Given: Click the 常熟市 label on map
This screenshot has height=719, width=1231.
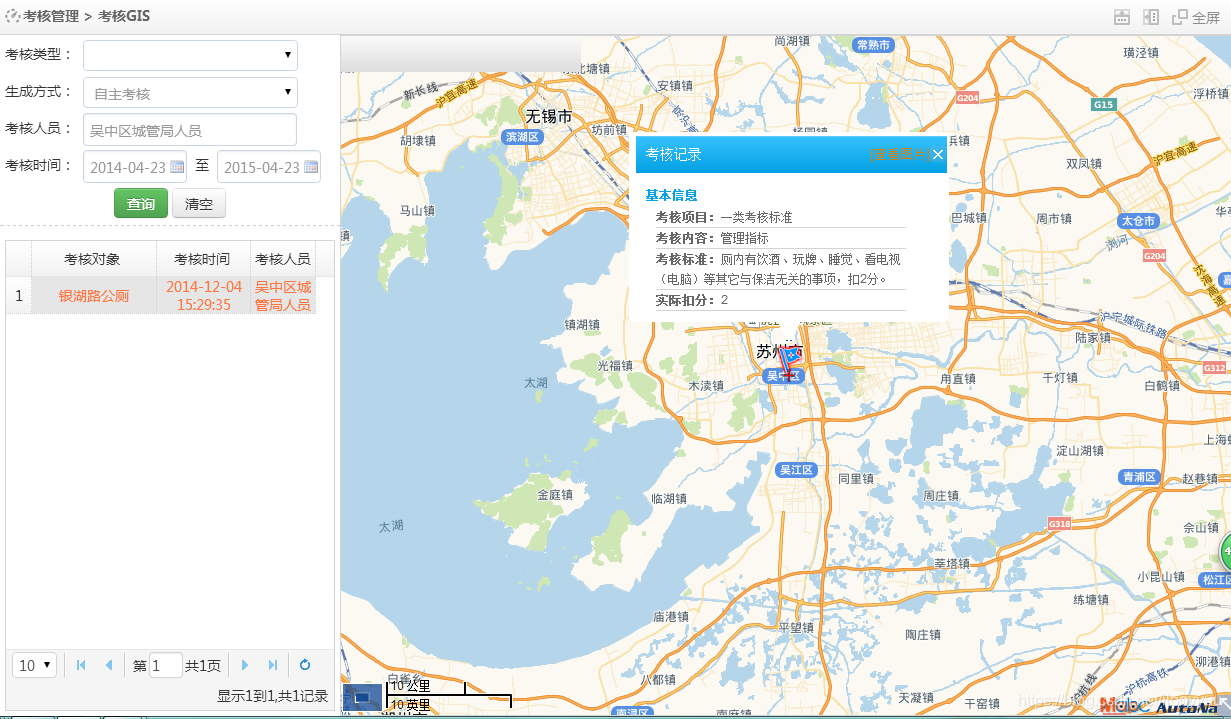Looking at the screenshot, I should (873, 44).
